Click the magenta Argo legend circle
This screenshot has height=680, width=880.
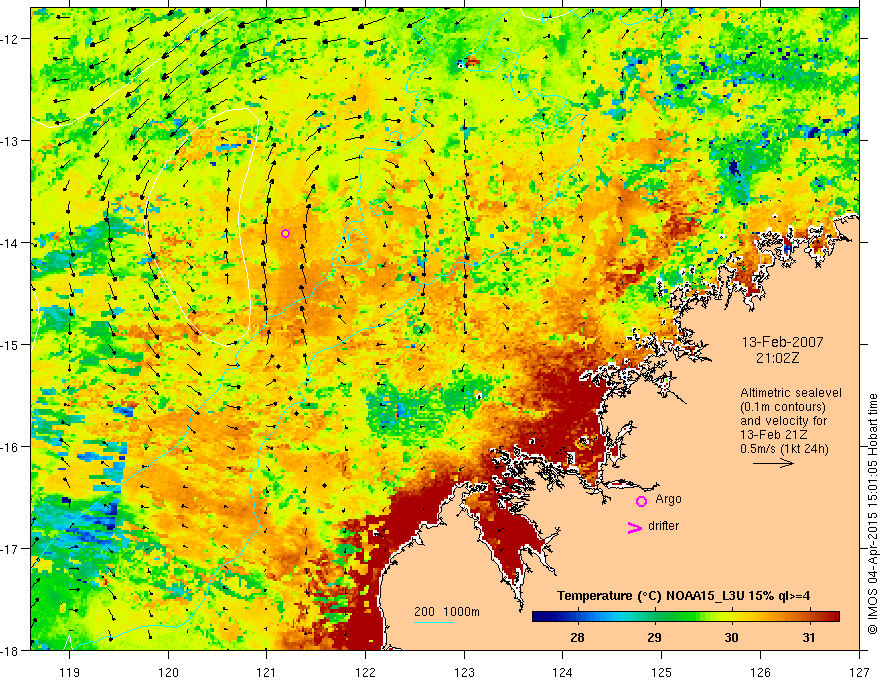click(641, 501)
